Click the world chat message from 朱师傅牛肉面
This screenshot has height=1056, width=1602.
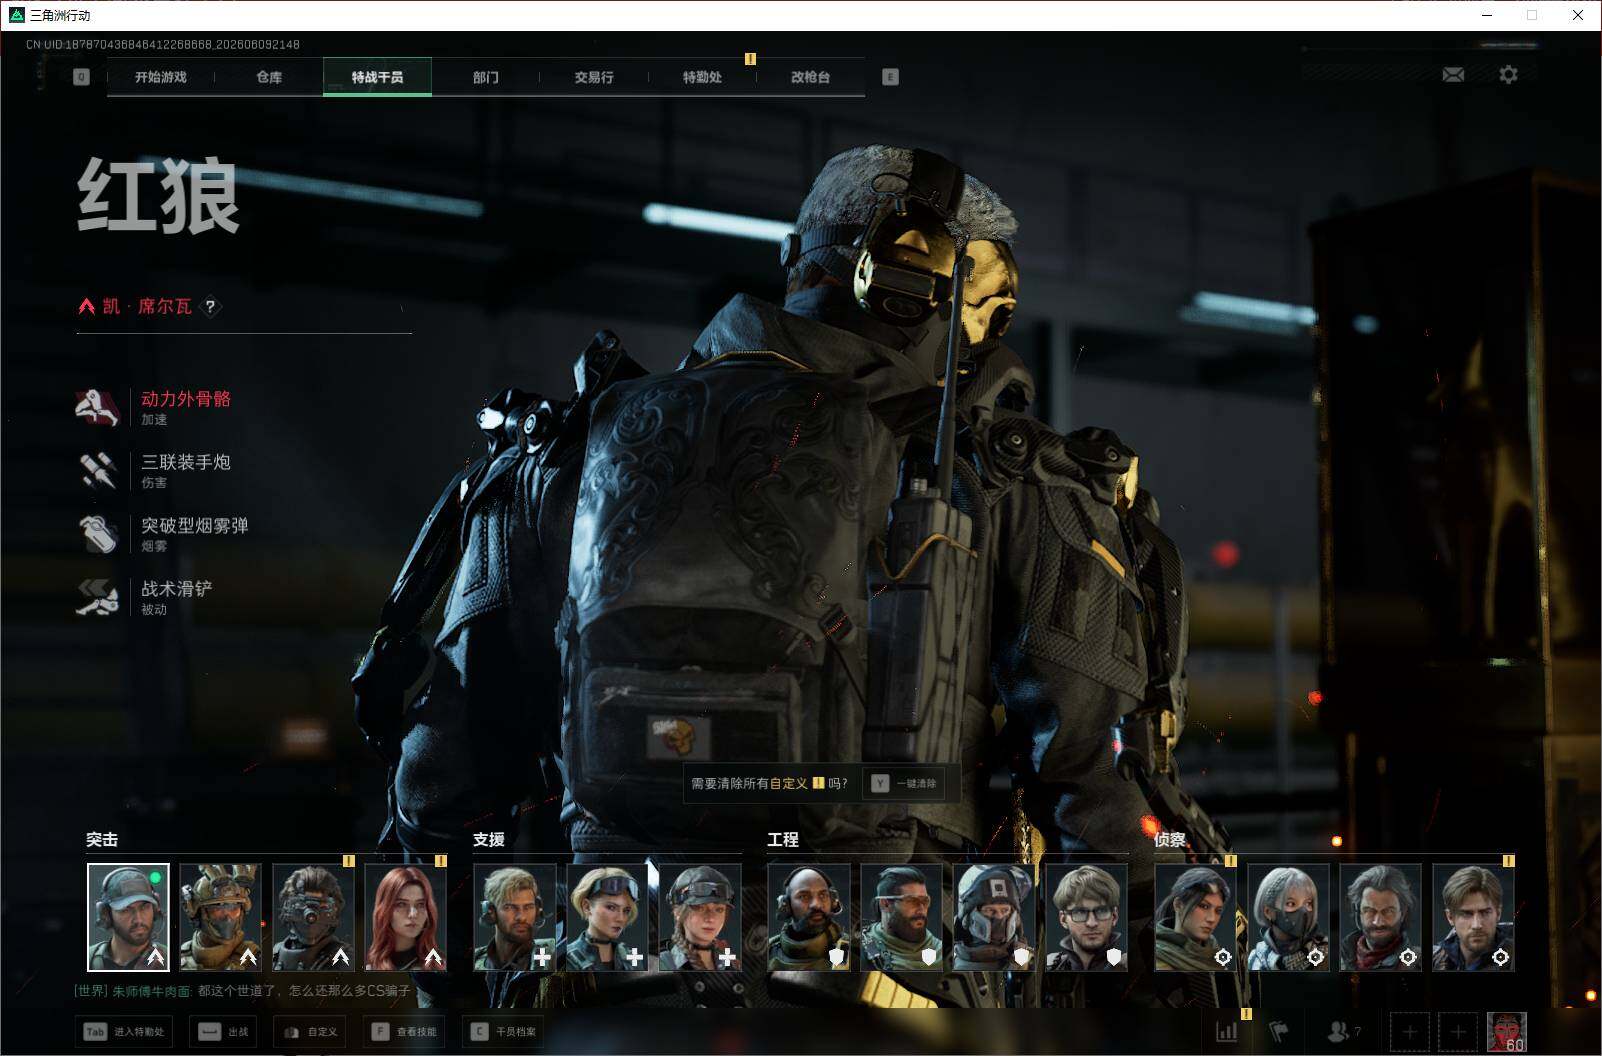tap(242, 991)
